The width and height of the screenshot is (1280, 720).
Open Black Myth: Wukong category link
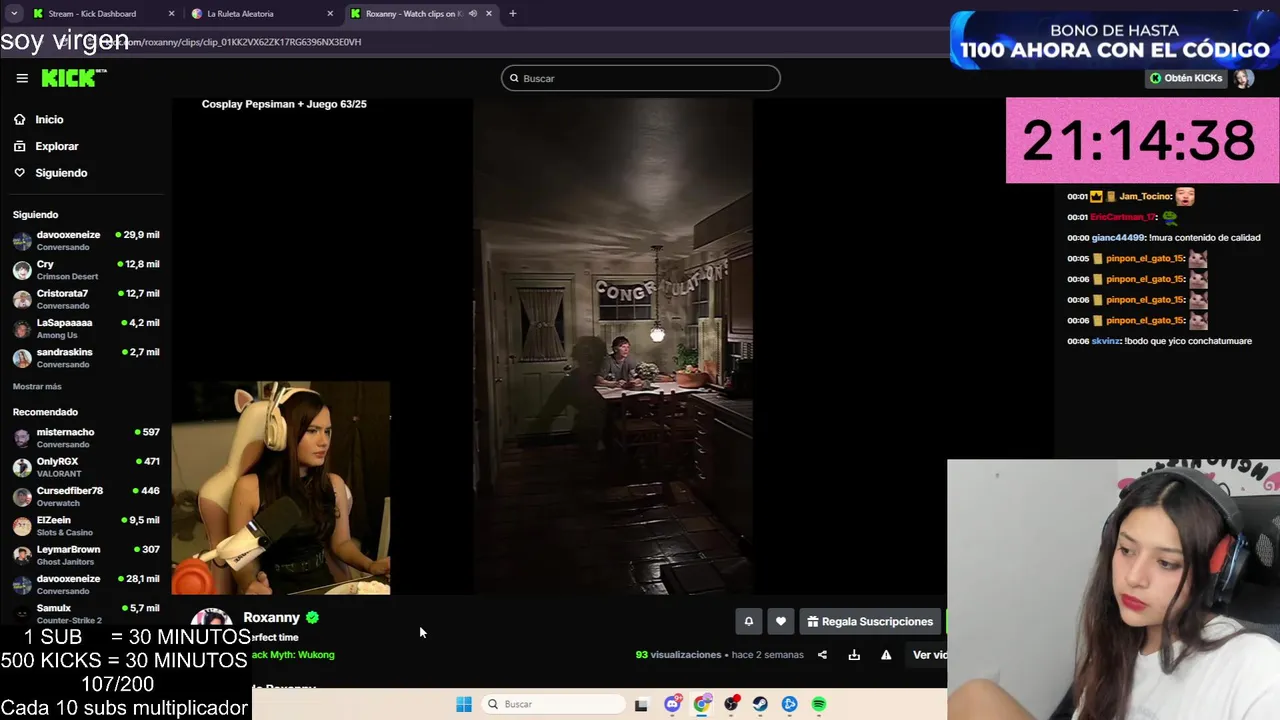tap(293, 655)
